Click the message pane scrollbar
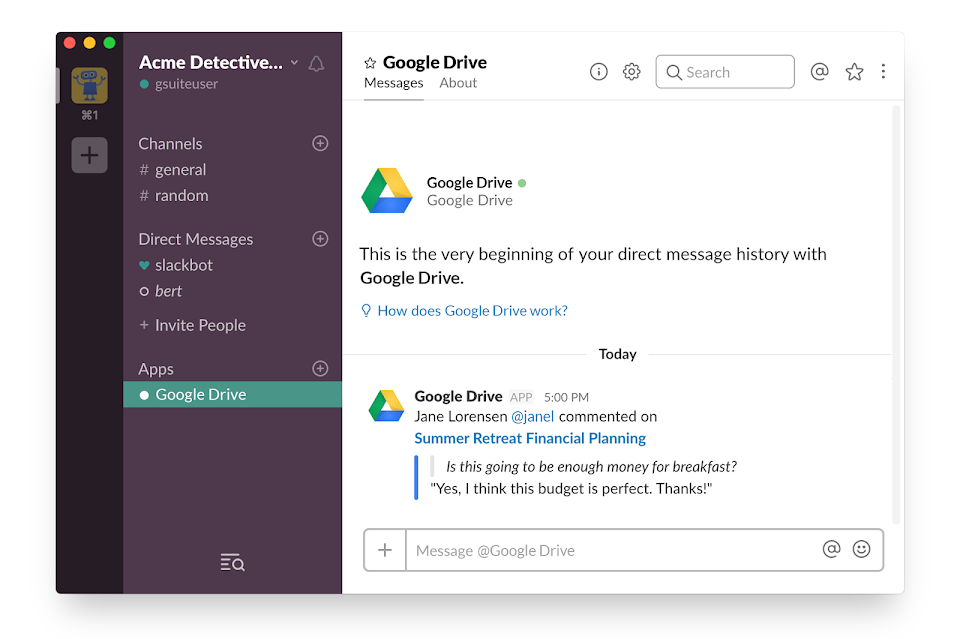 pyautogui.click(x=896, y=315)
